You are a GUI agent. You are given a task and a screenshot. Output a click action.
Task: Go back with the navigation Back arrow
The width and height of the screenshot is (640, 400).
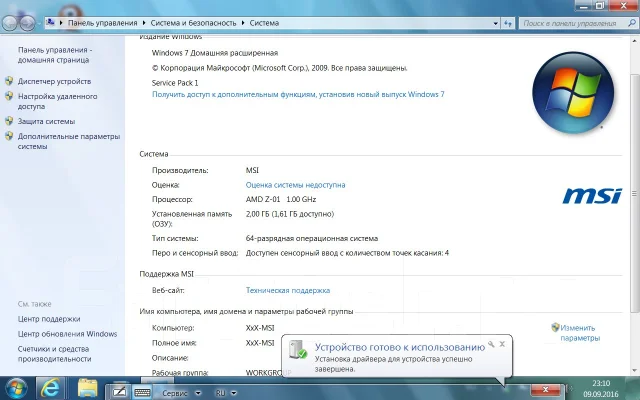(x=10, y=23)
